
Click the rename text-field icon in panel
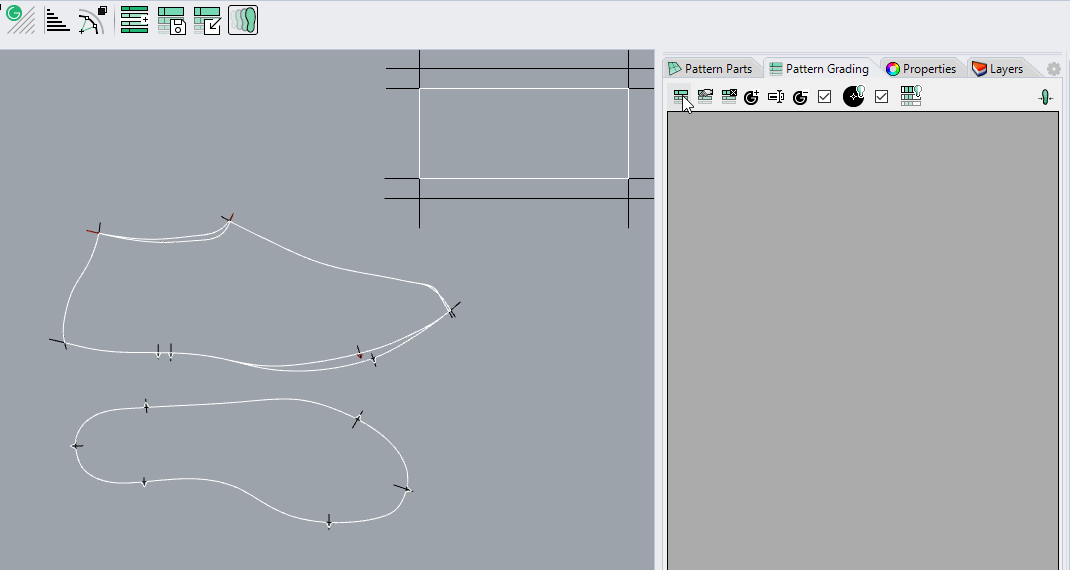pos(776,97)
